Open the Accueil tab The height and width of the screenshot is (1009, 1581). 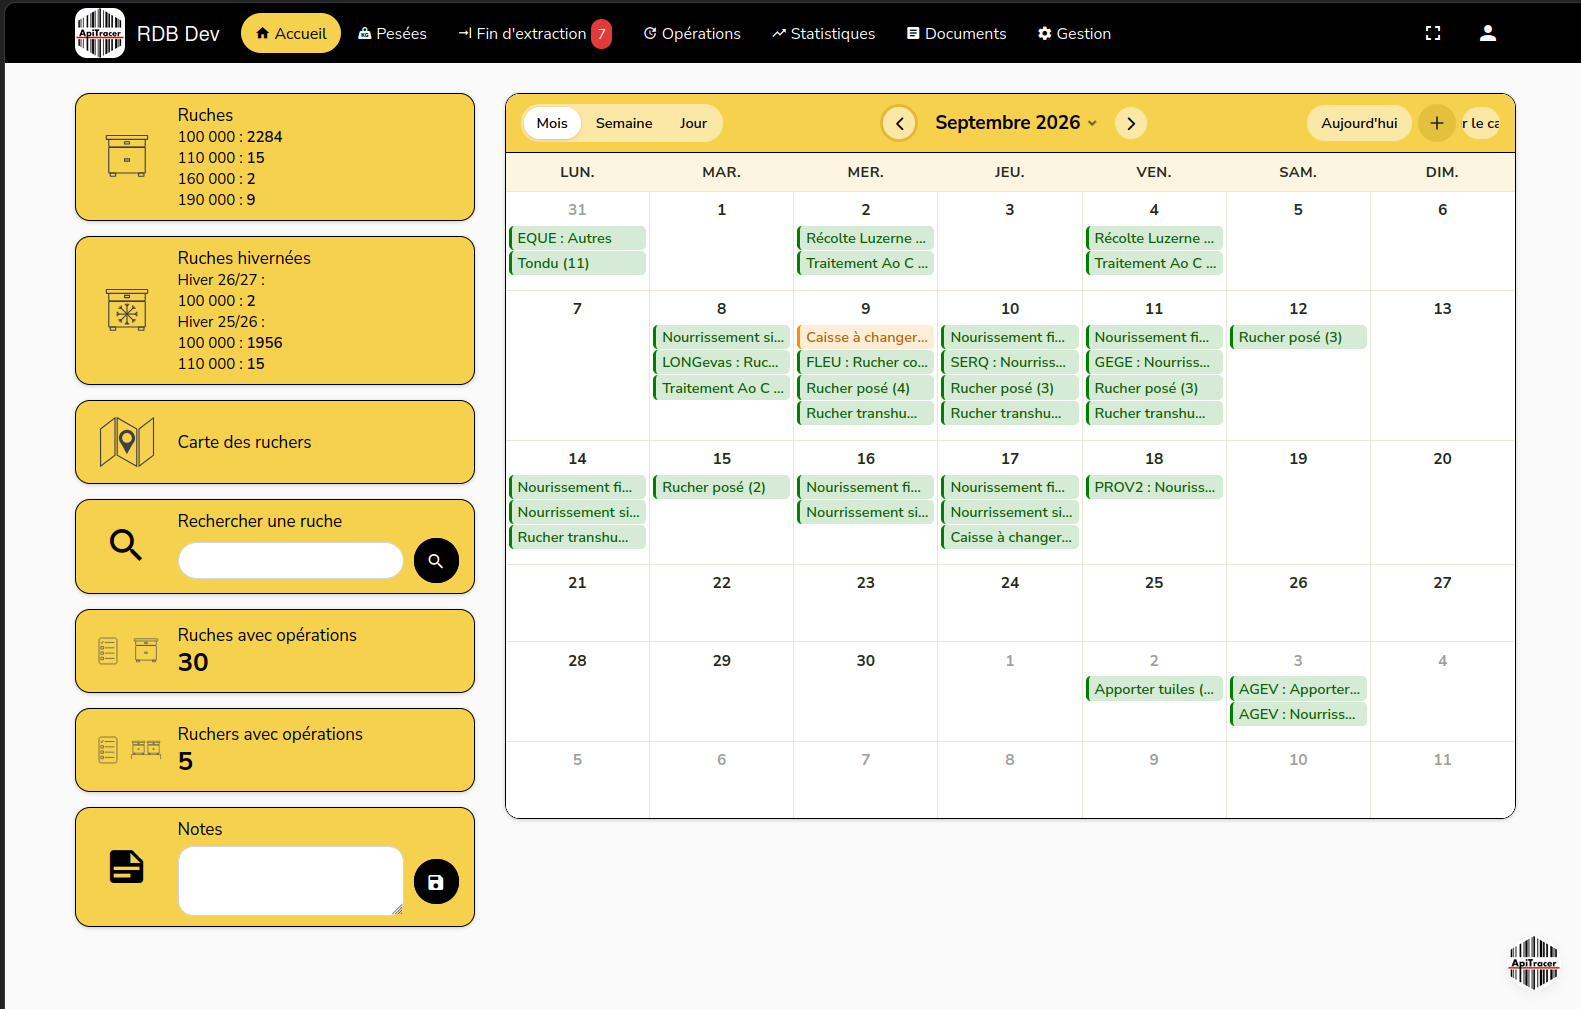(x=291, y=33)
